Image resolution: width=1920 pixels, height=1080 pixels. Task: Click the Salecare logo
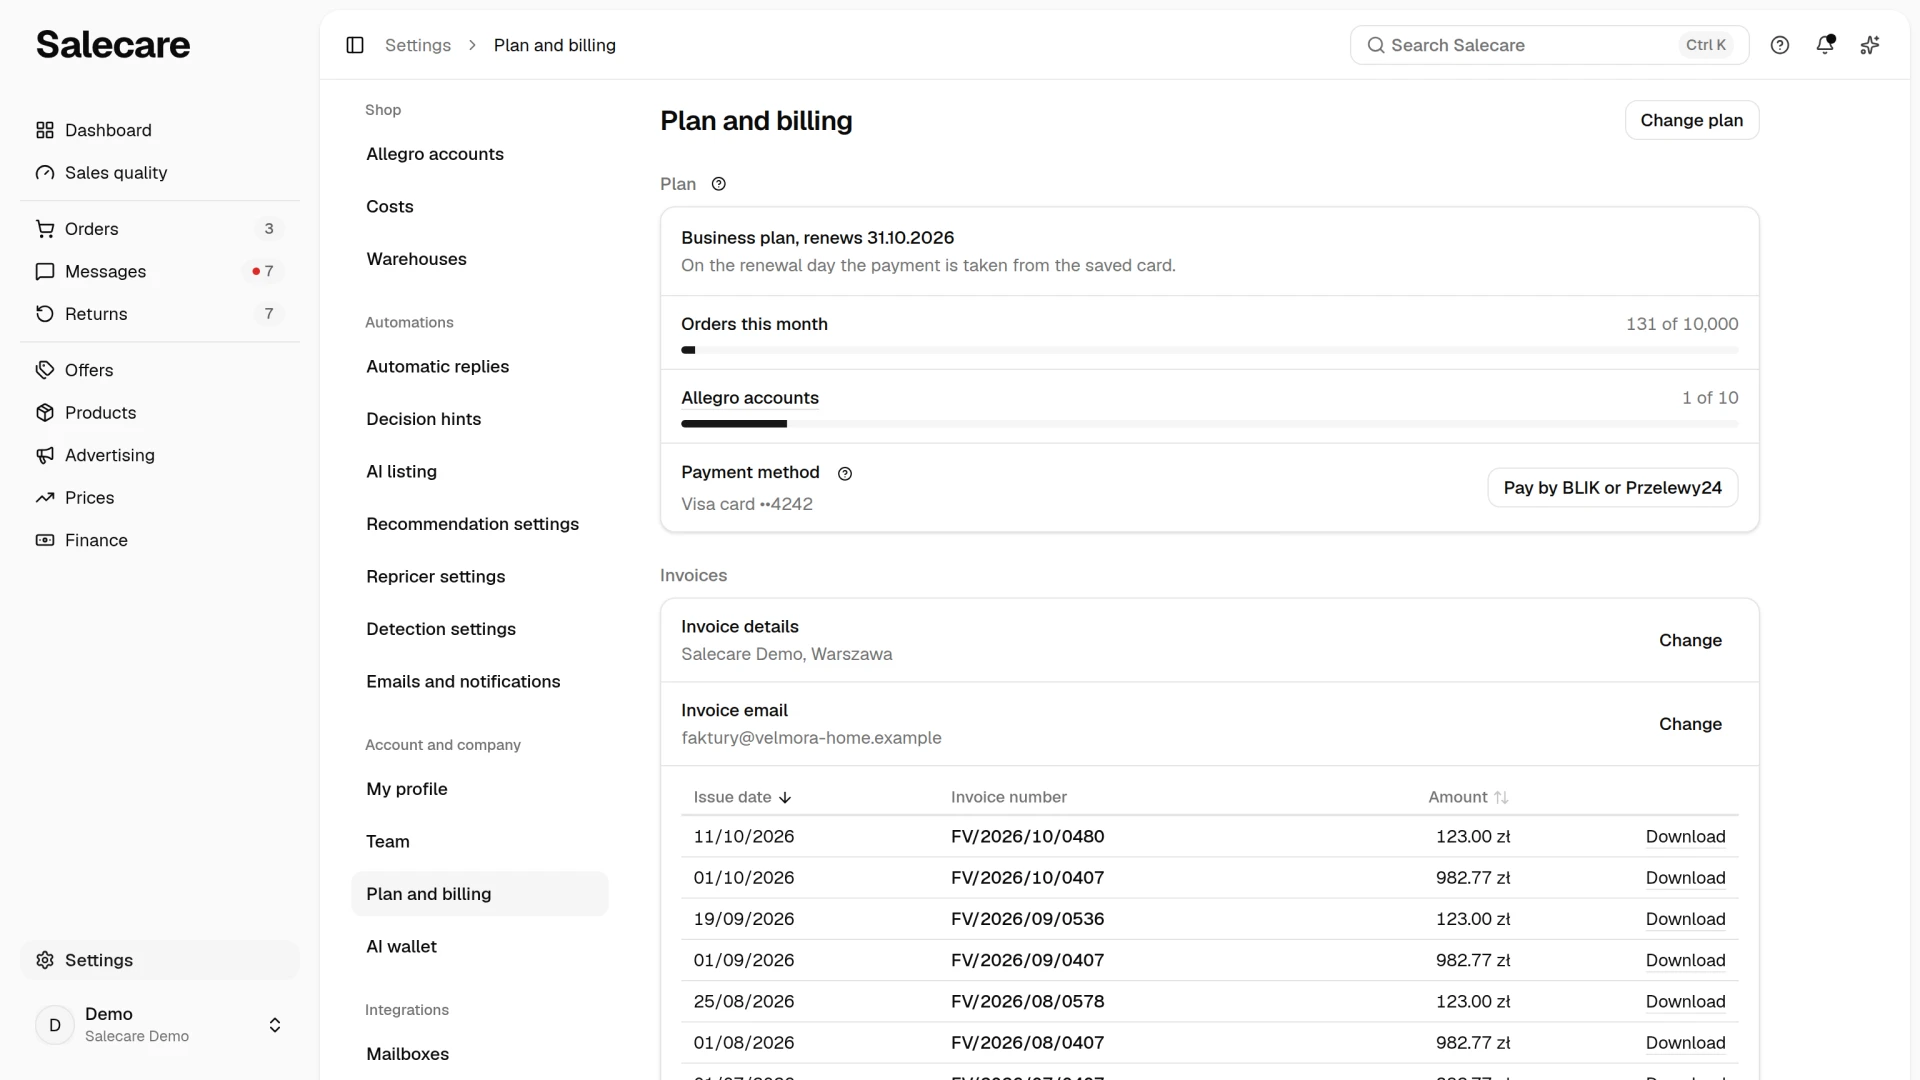[113, 45]
